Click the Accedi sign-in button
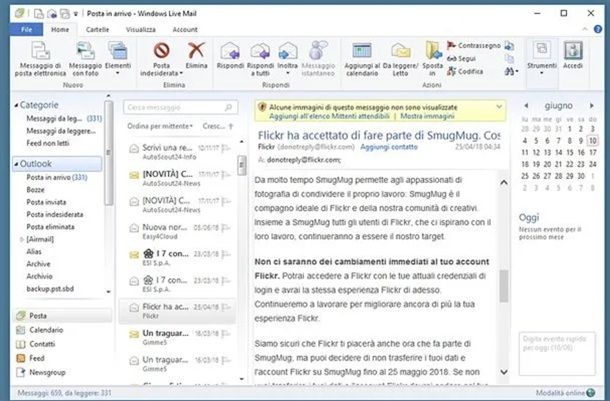610x401 pixels. tap(573, 55)
